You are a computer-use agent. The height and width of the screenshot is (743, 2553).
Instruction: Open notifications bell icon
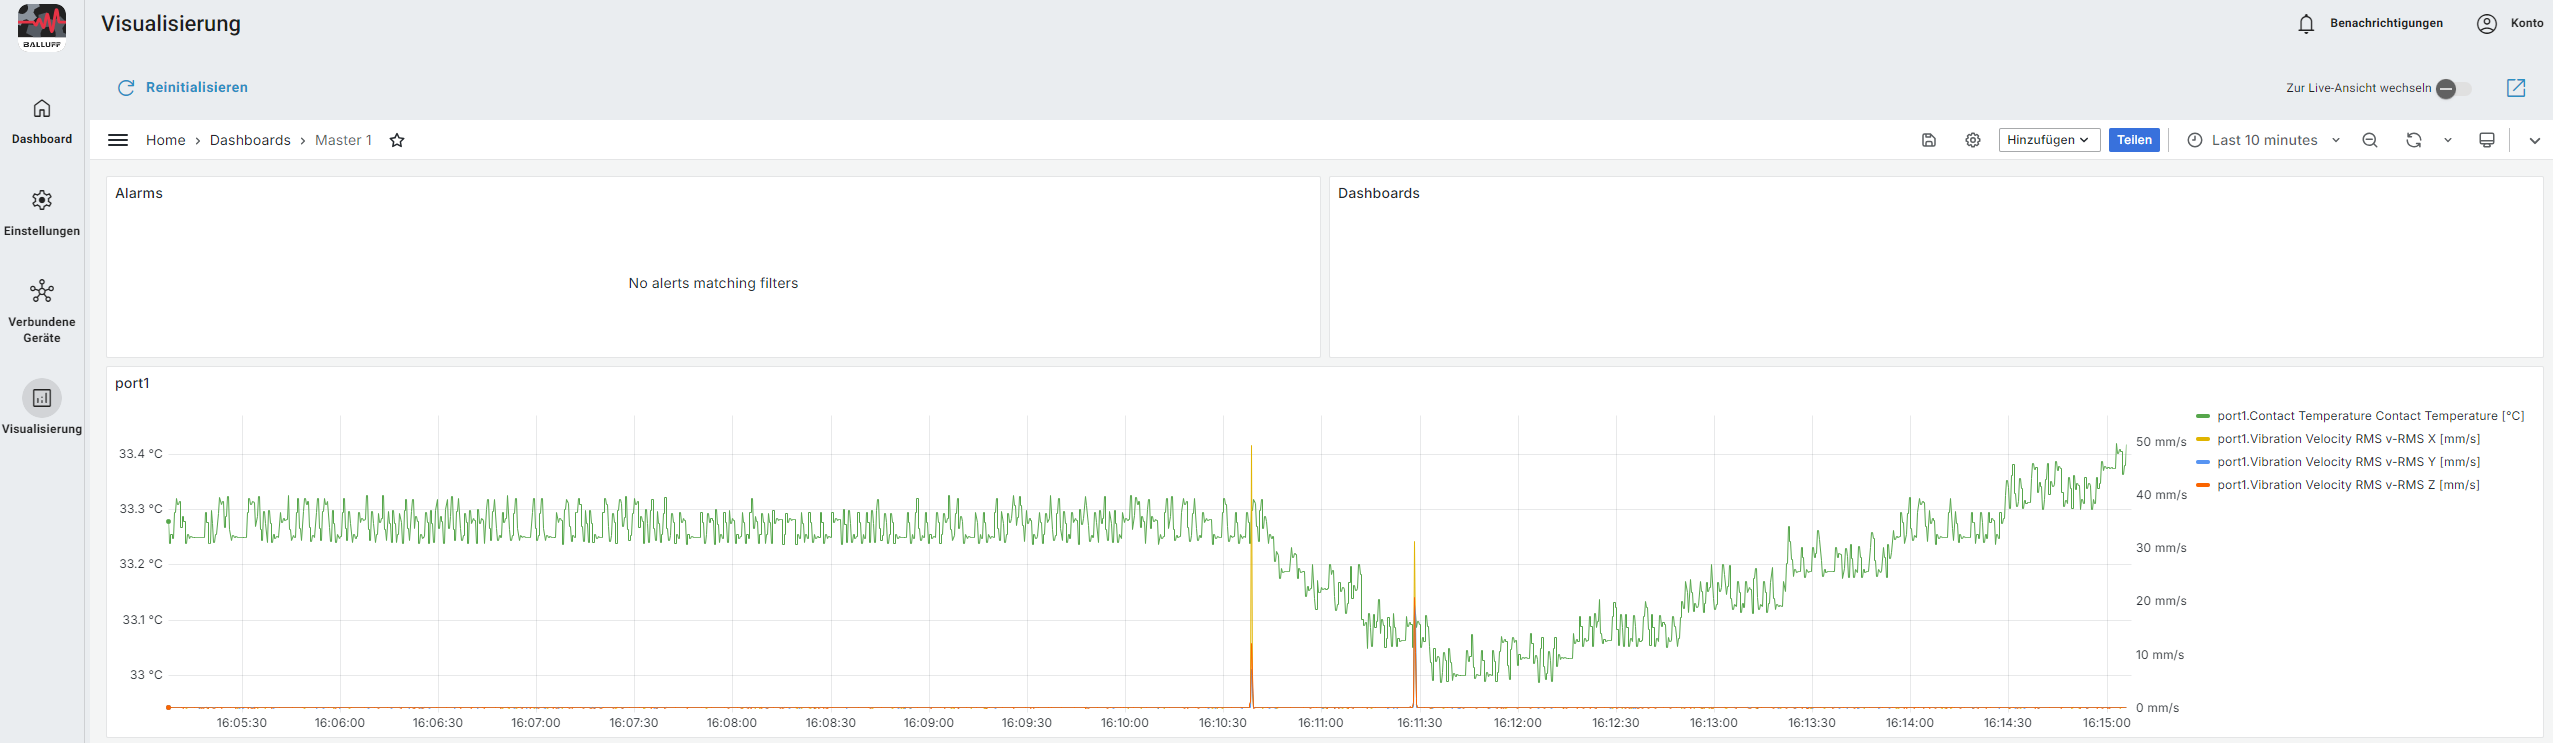[2306, 24]
